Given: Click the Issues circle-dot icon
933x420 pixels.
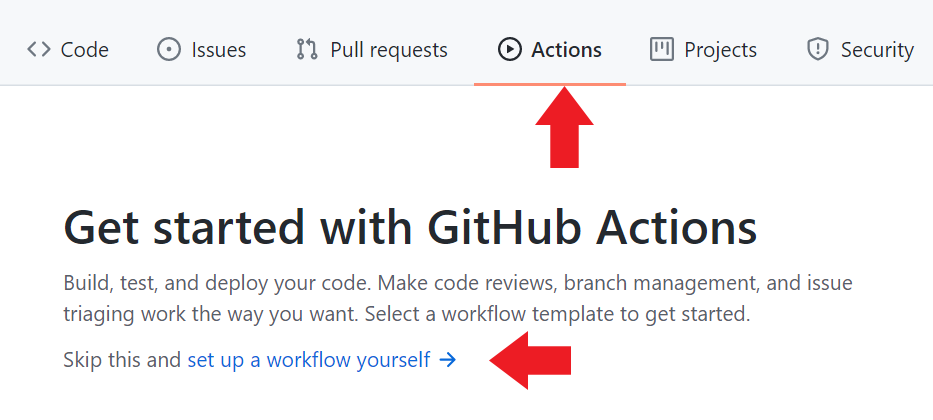Looking at the screenshot, I should click(169, 49).
